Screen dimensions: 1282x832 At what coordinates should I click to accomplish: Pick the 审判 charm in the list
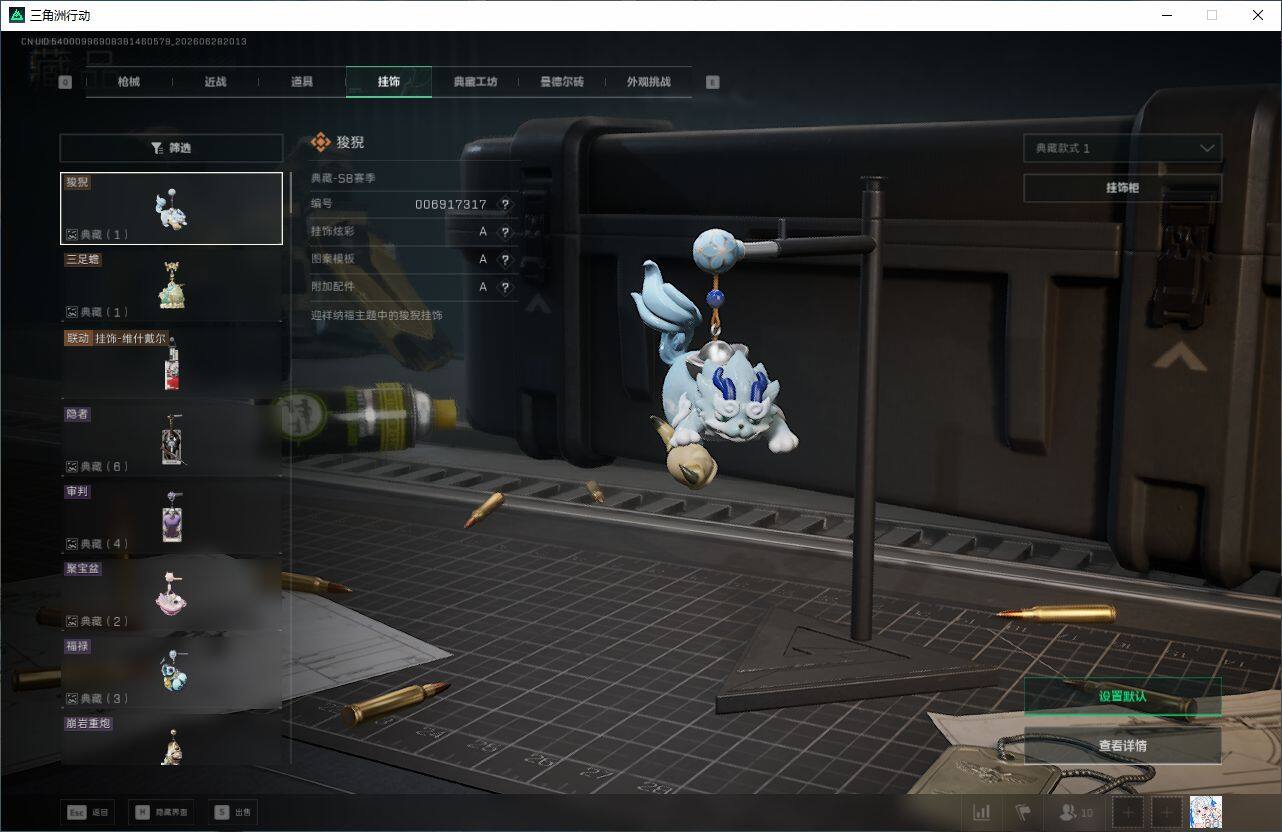click(171, 517)
